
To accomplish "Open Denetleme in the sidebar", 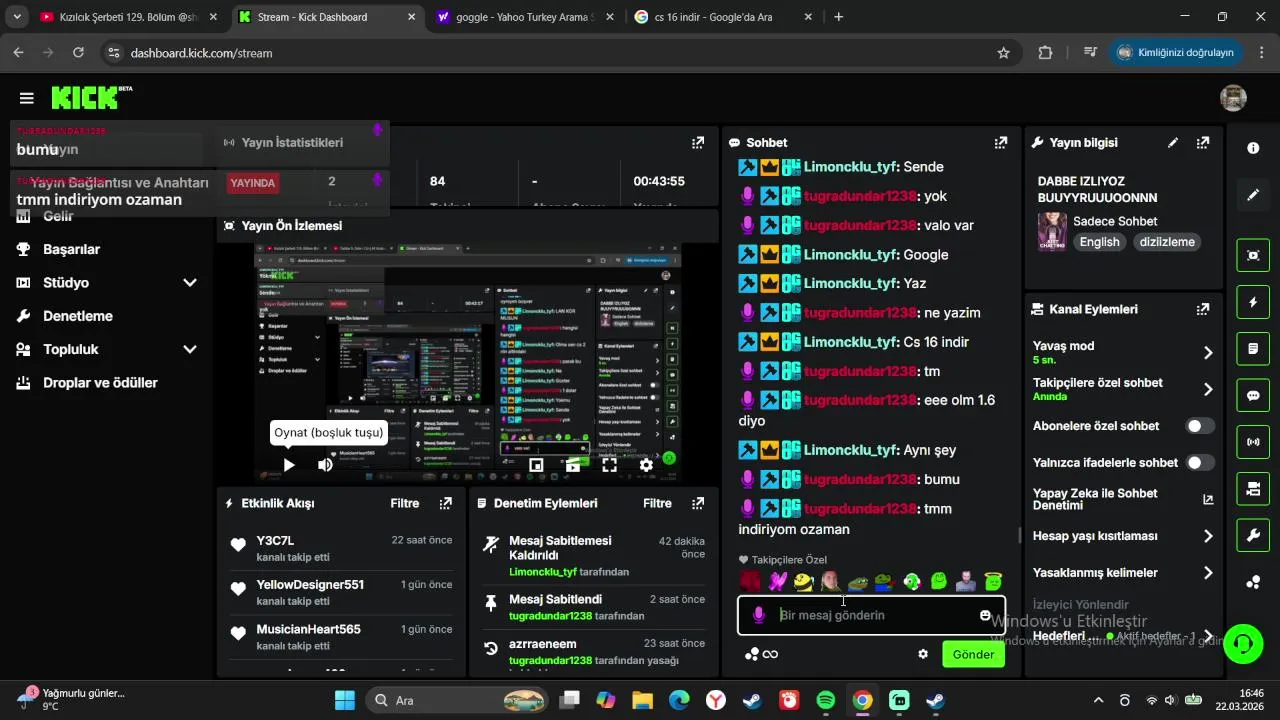I will pos(77,316).
